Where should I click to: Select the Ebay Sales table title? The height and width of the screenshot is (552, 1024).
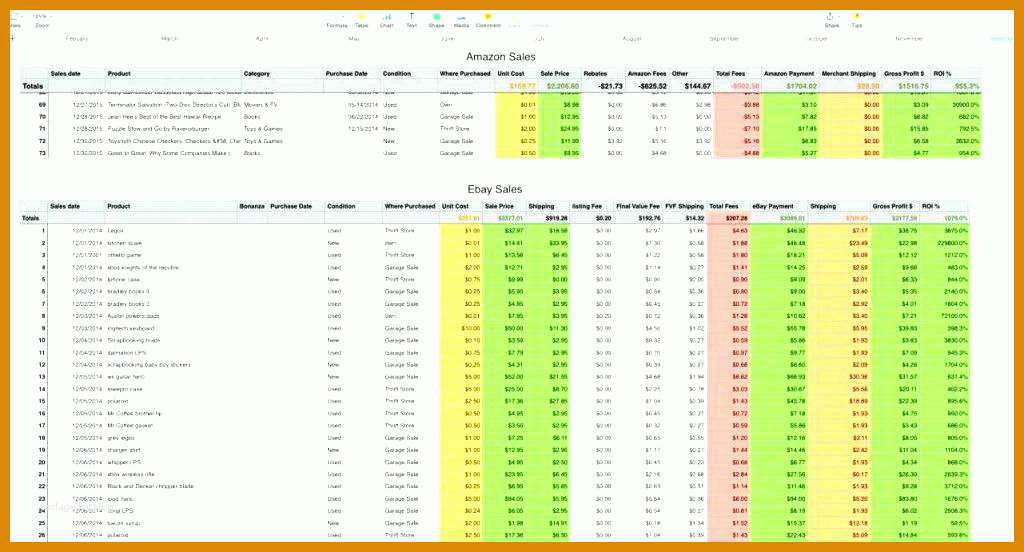pos(494,189)
